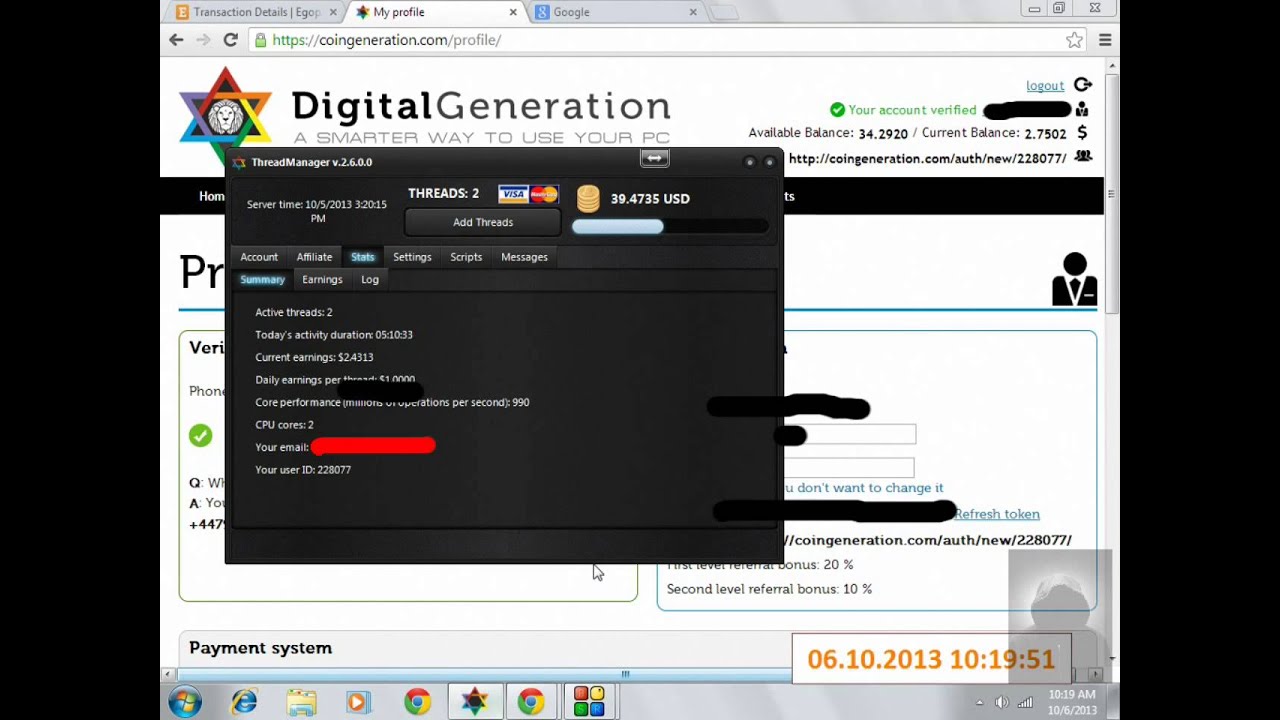Open the Windows Start menu
The image size is (1280, 720).
click(x=185, y=702)
